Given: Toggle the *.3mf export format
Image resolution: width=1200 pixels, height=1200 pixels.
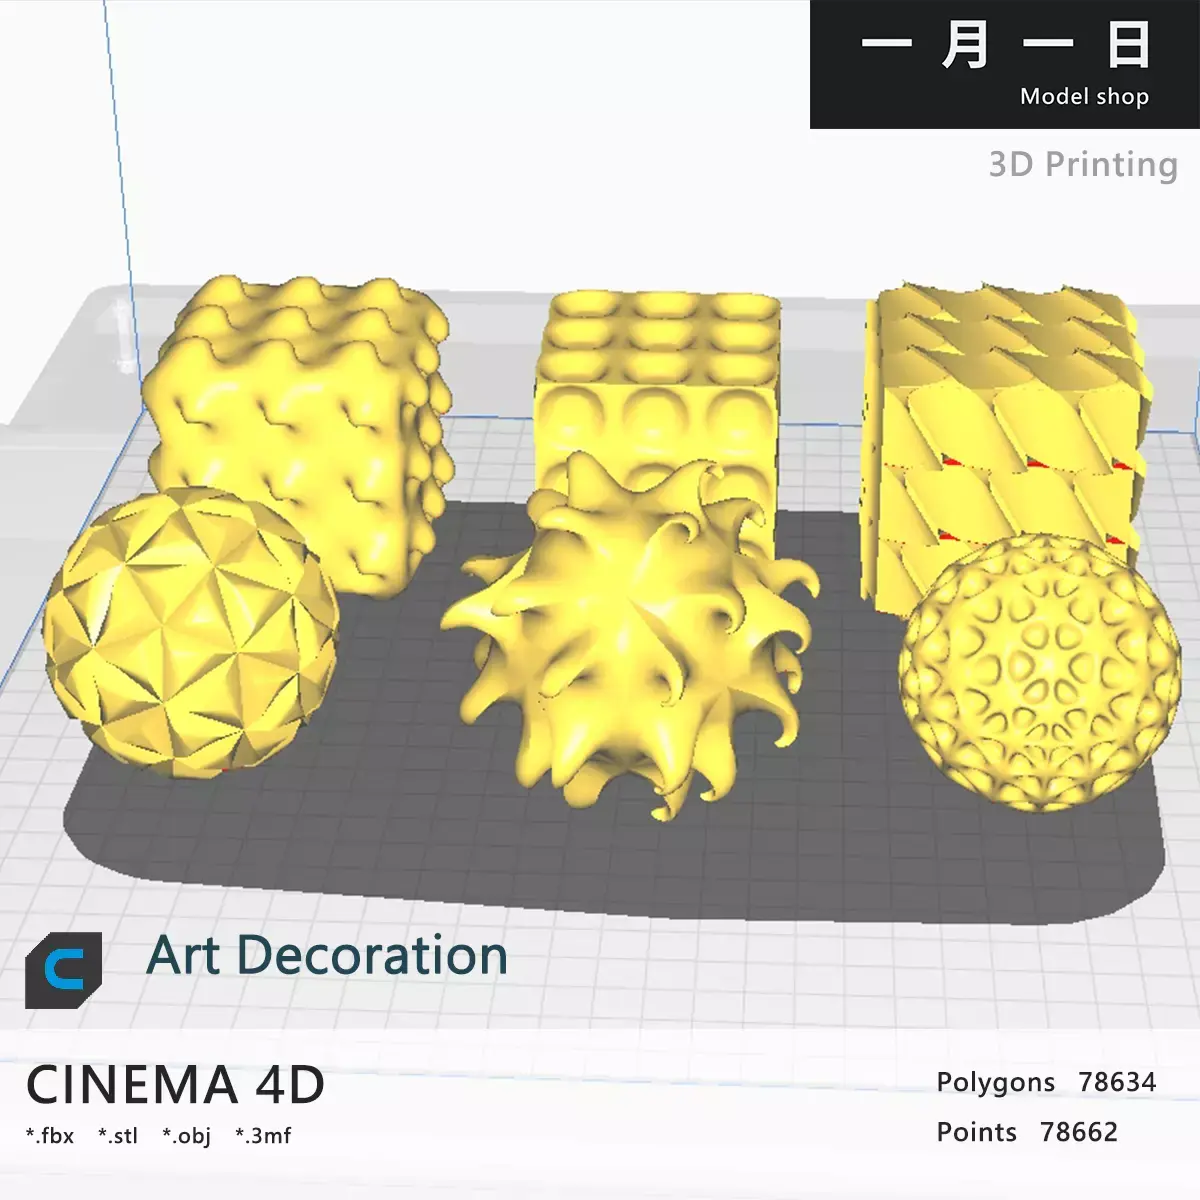Looking at the screenshot, I should pyautogui.click(x=264, y=1135).
